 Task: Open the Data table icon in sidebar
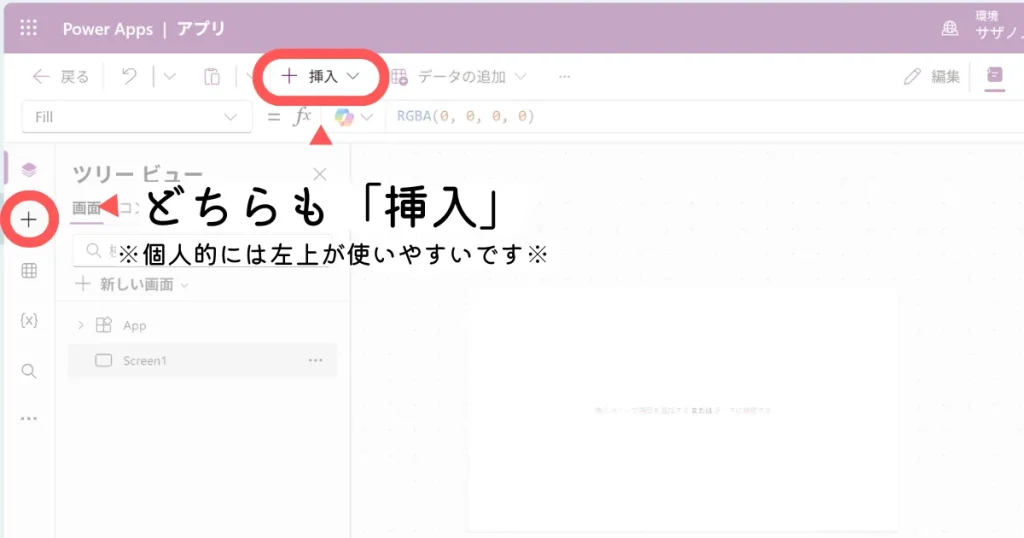pyautogui.click(x=29, y=270)
